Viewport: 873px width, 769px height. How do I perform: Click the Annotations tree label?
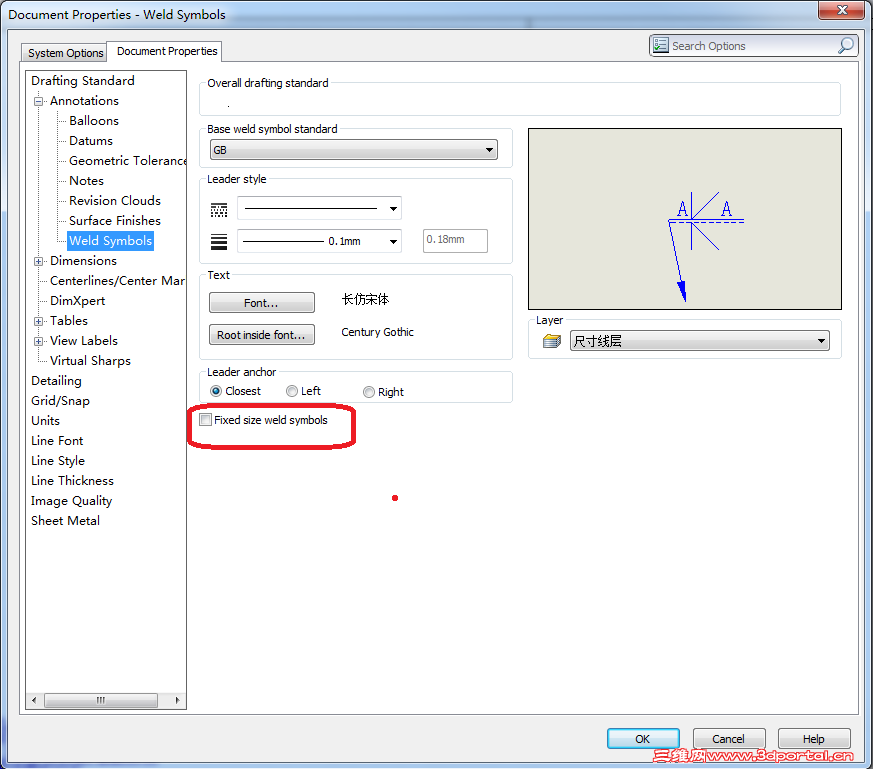point(84,101)
